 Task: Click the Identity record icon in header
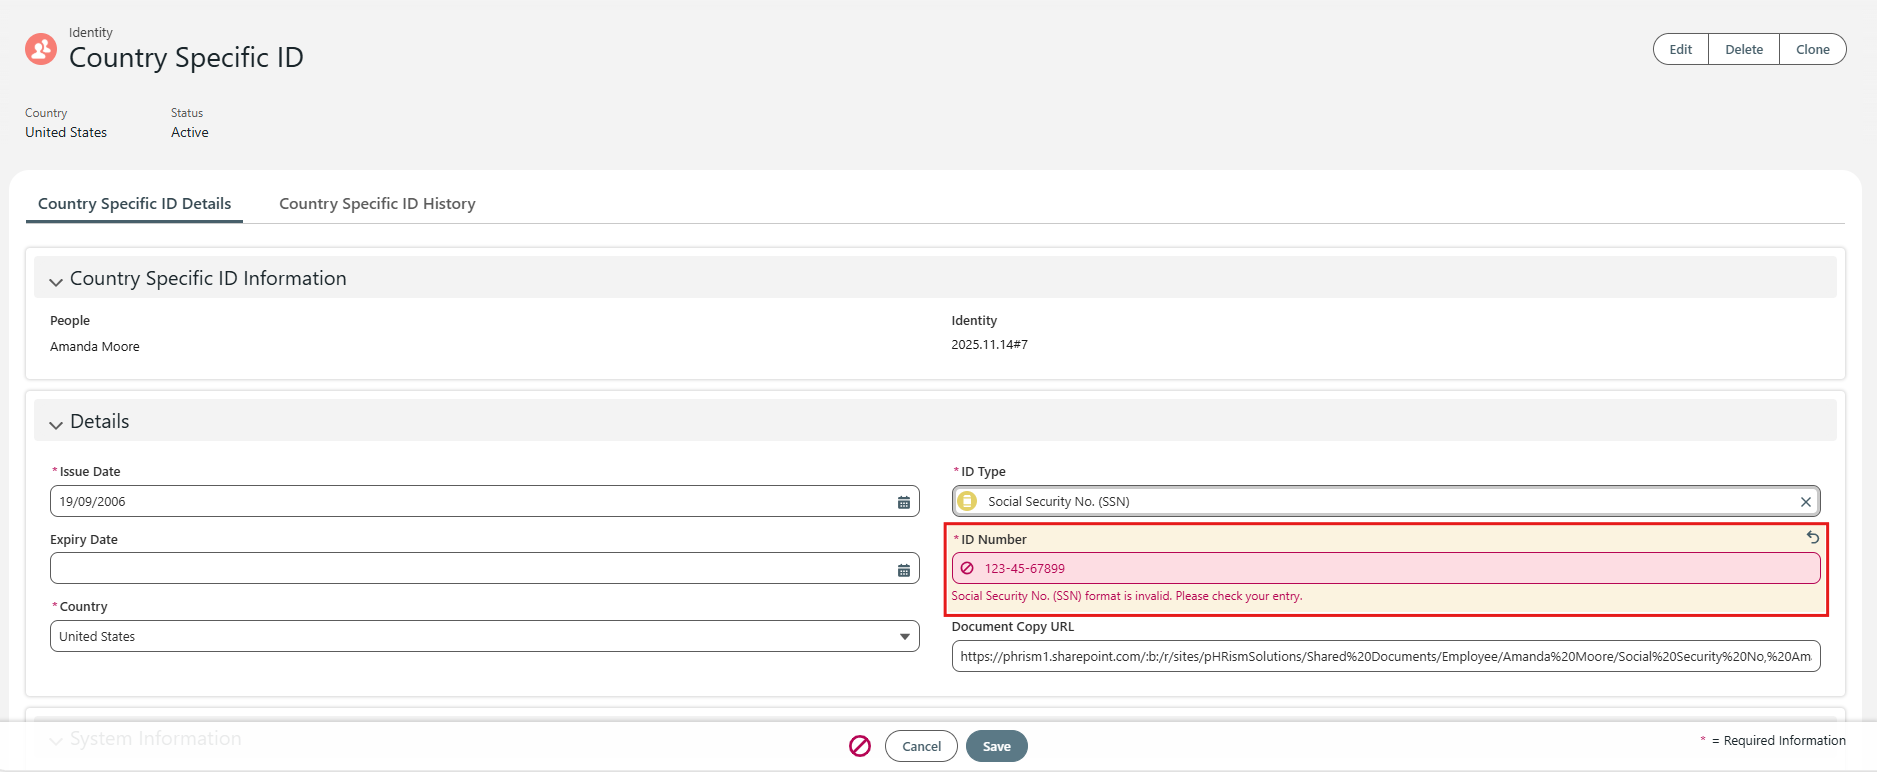click(x=41, y=48)
